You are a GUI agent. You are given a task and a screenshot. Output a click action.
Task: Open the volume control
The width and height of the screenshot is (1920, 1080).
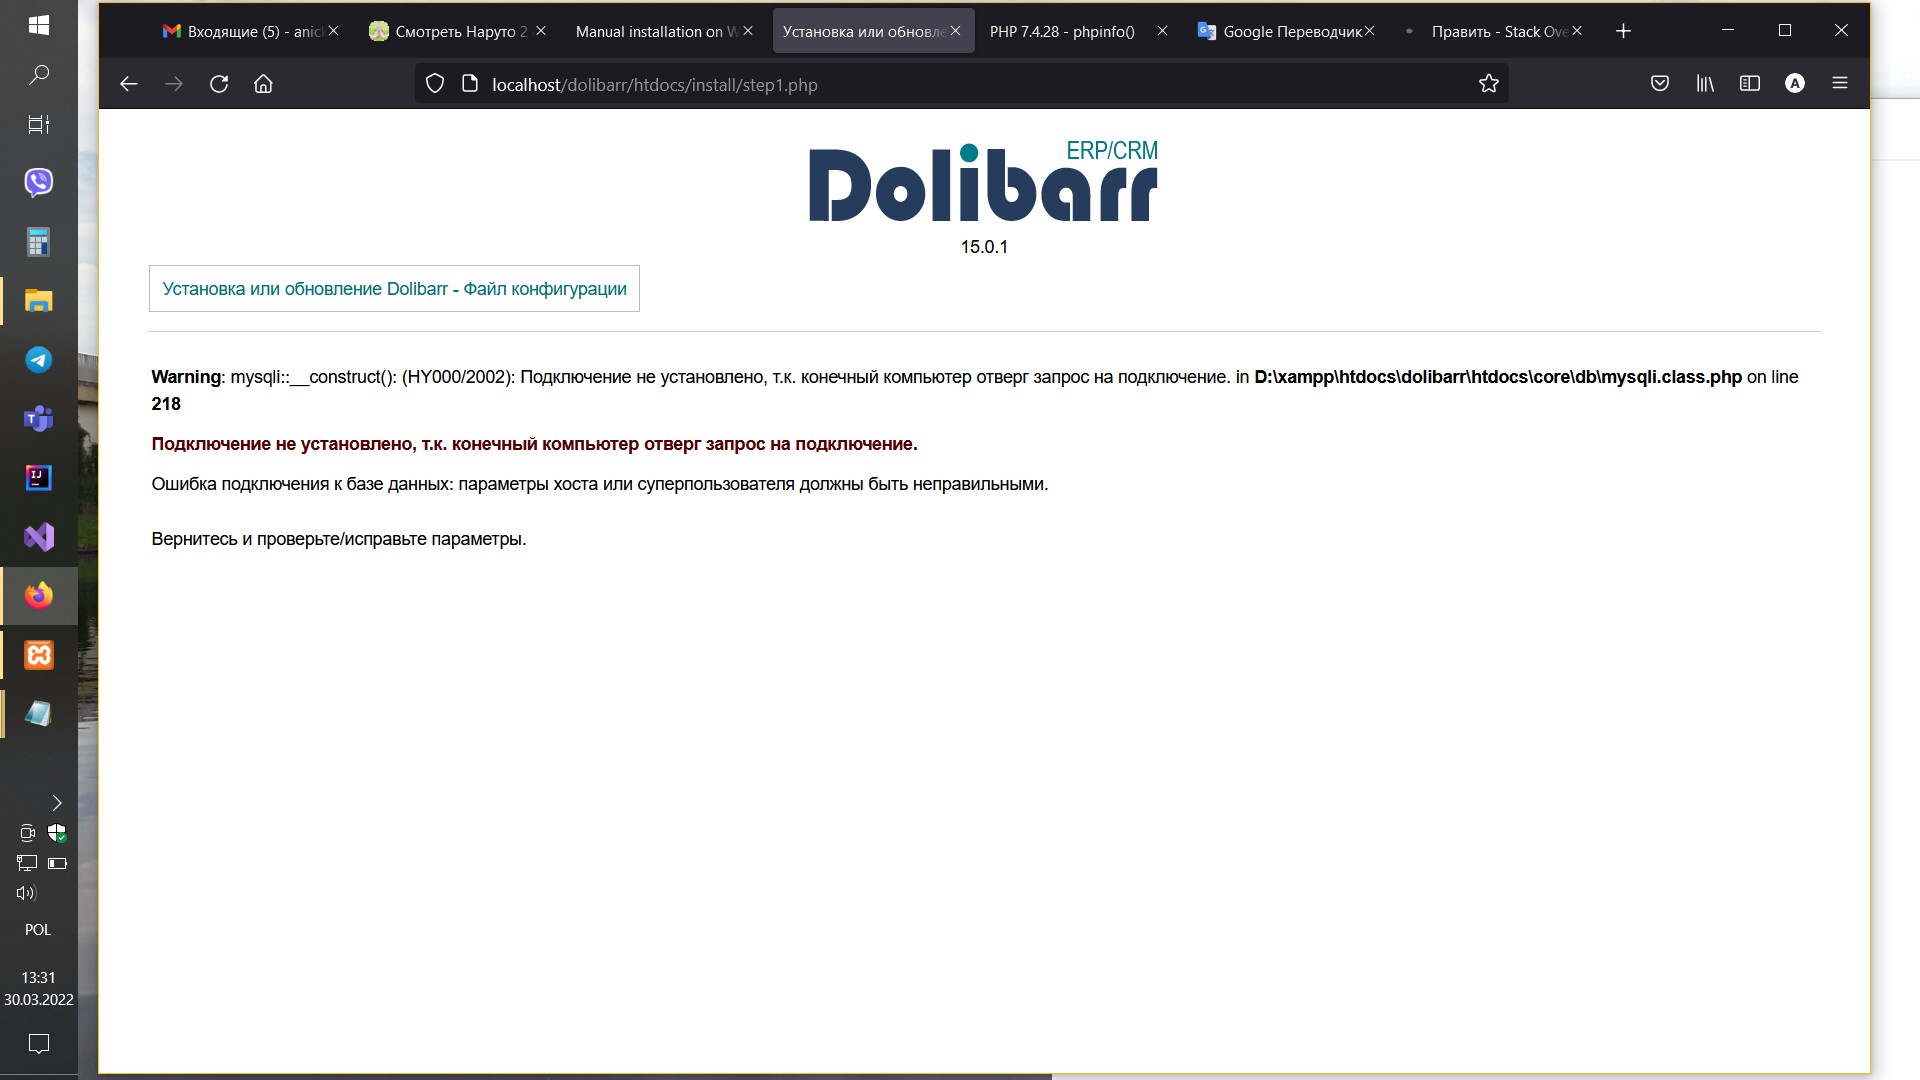26,893
